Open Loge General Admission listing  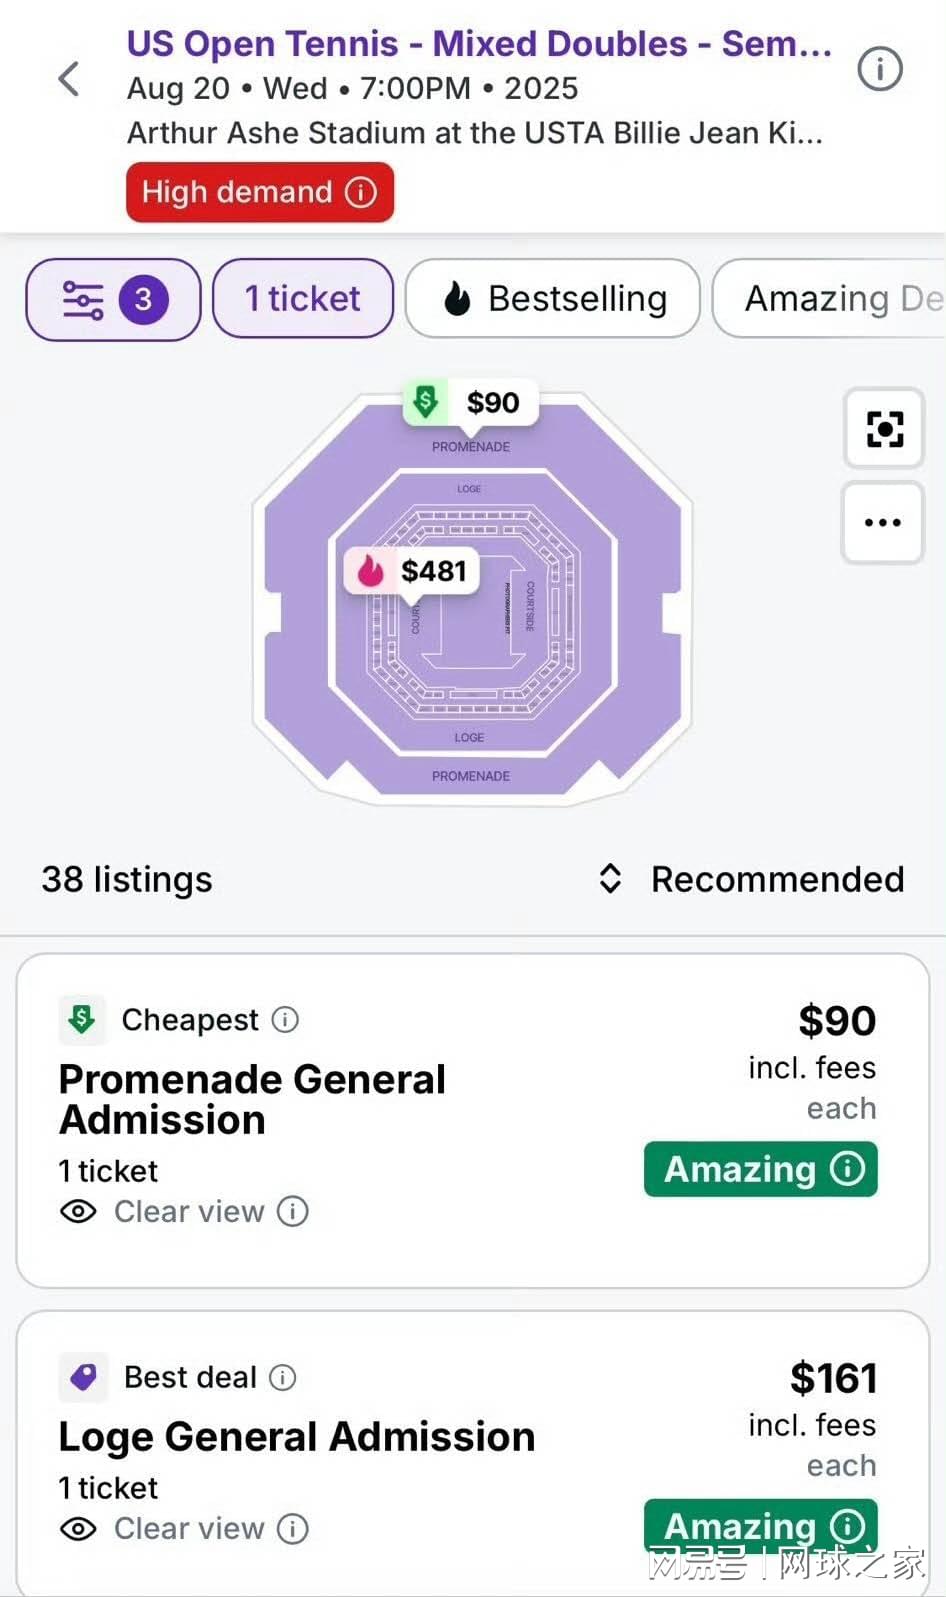[x=297, y=1437]
